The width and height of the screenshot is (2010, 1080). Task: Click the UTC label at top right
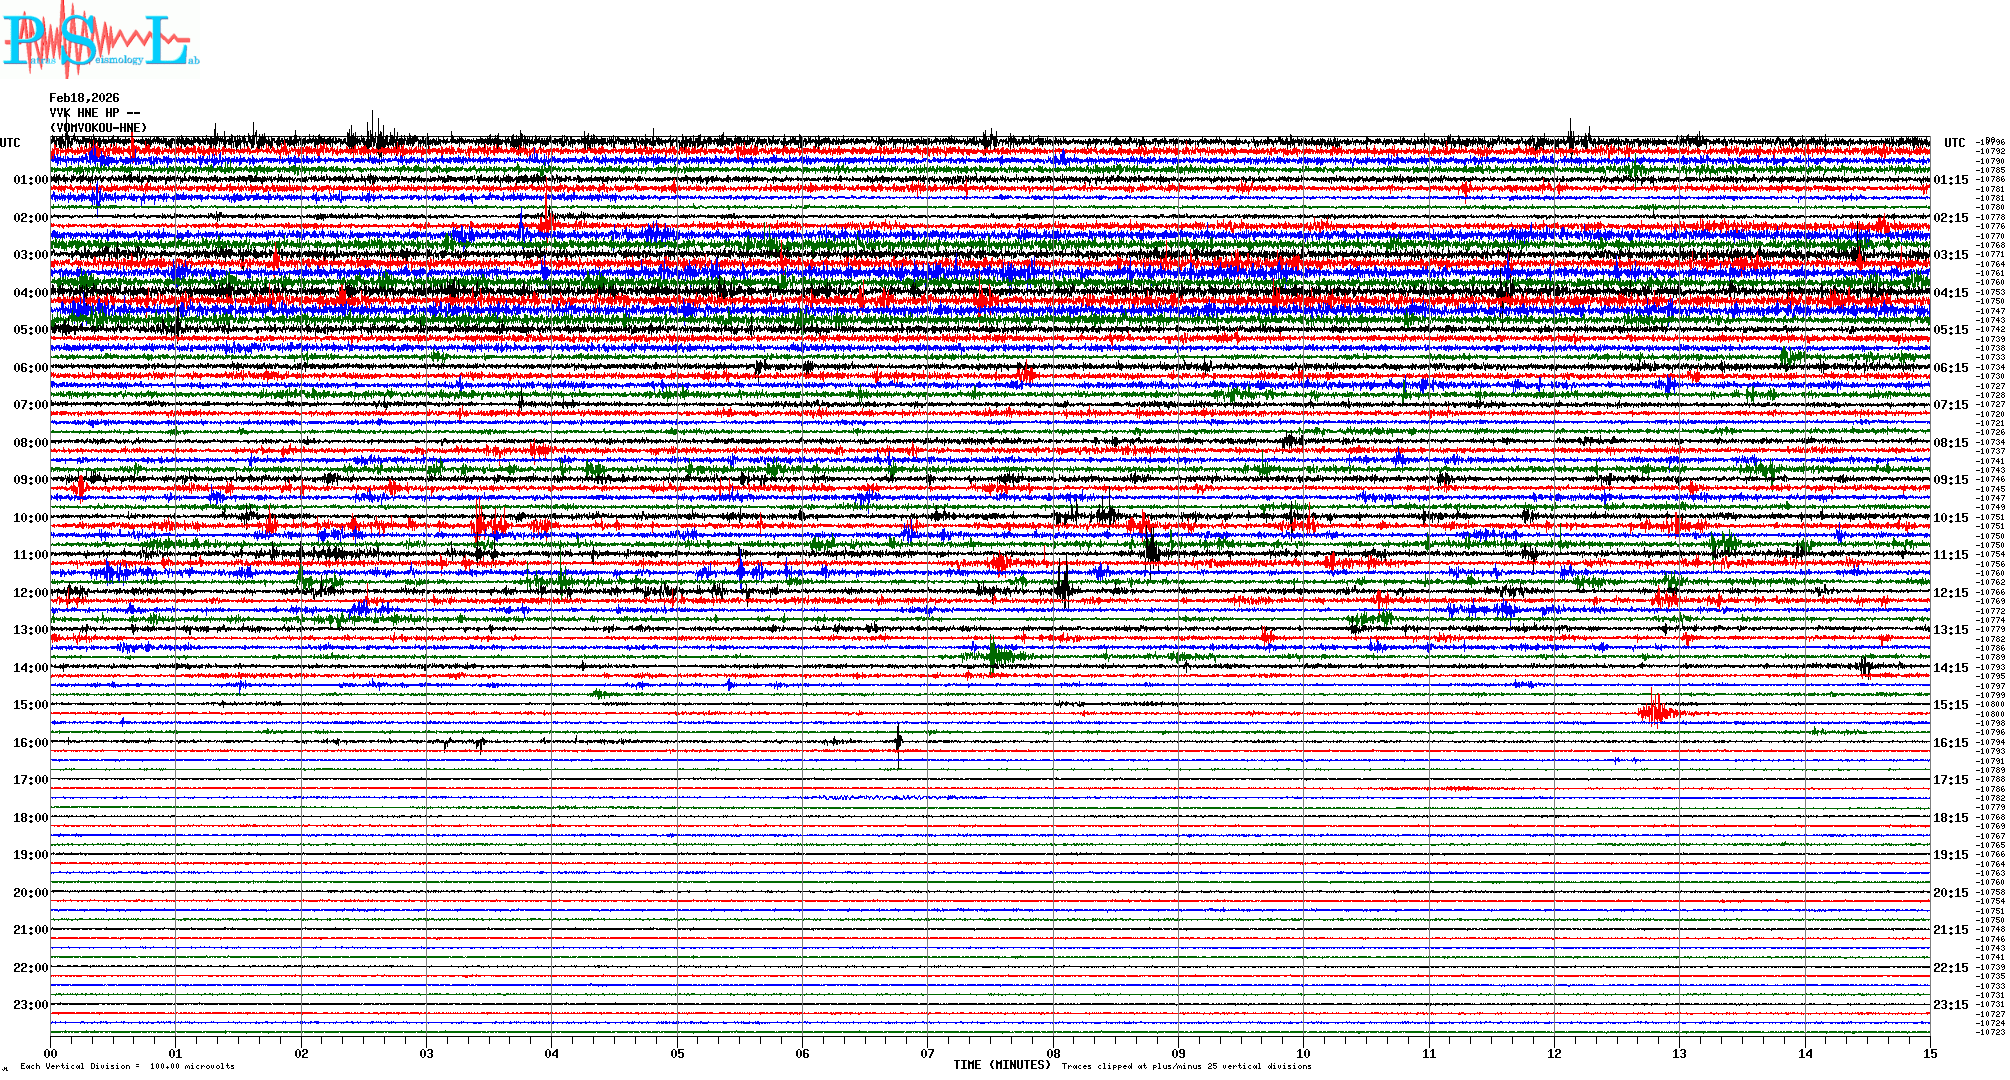pos(1954,143)
